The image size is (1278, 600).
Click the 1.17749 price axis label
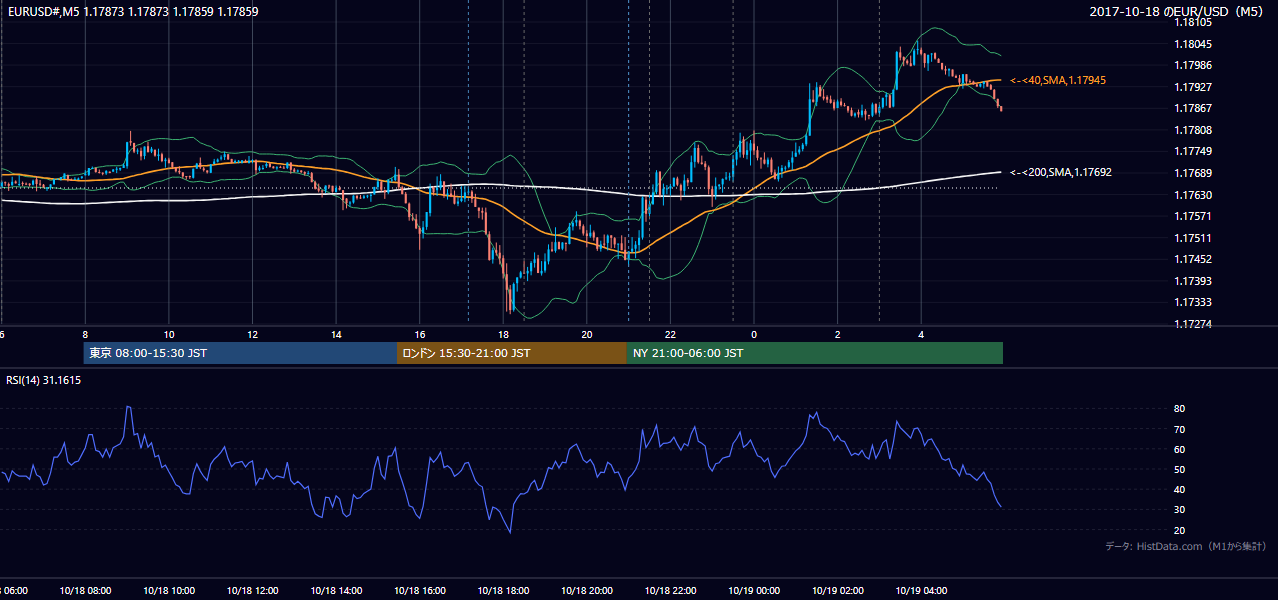(x=1193, y=151)
